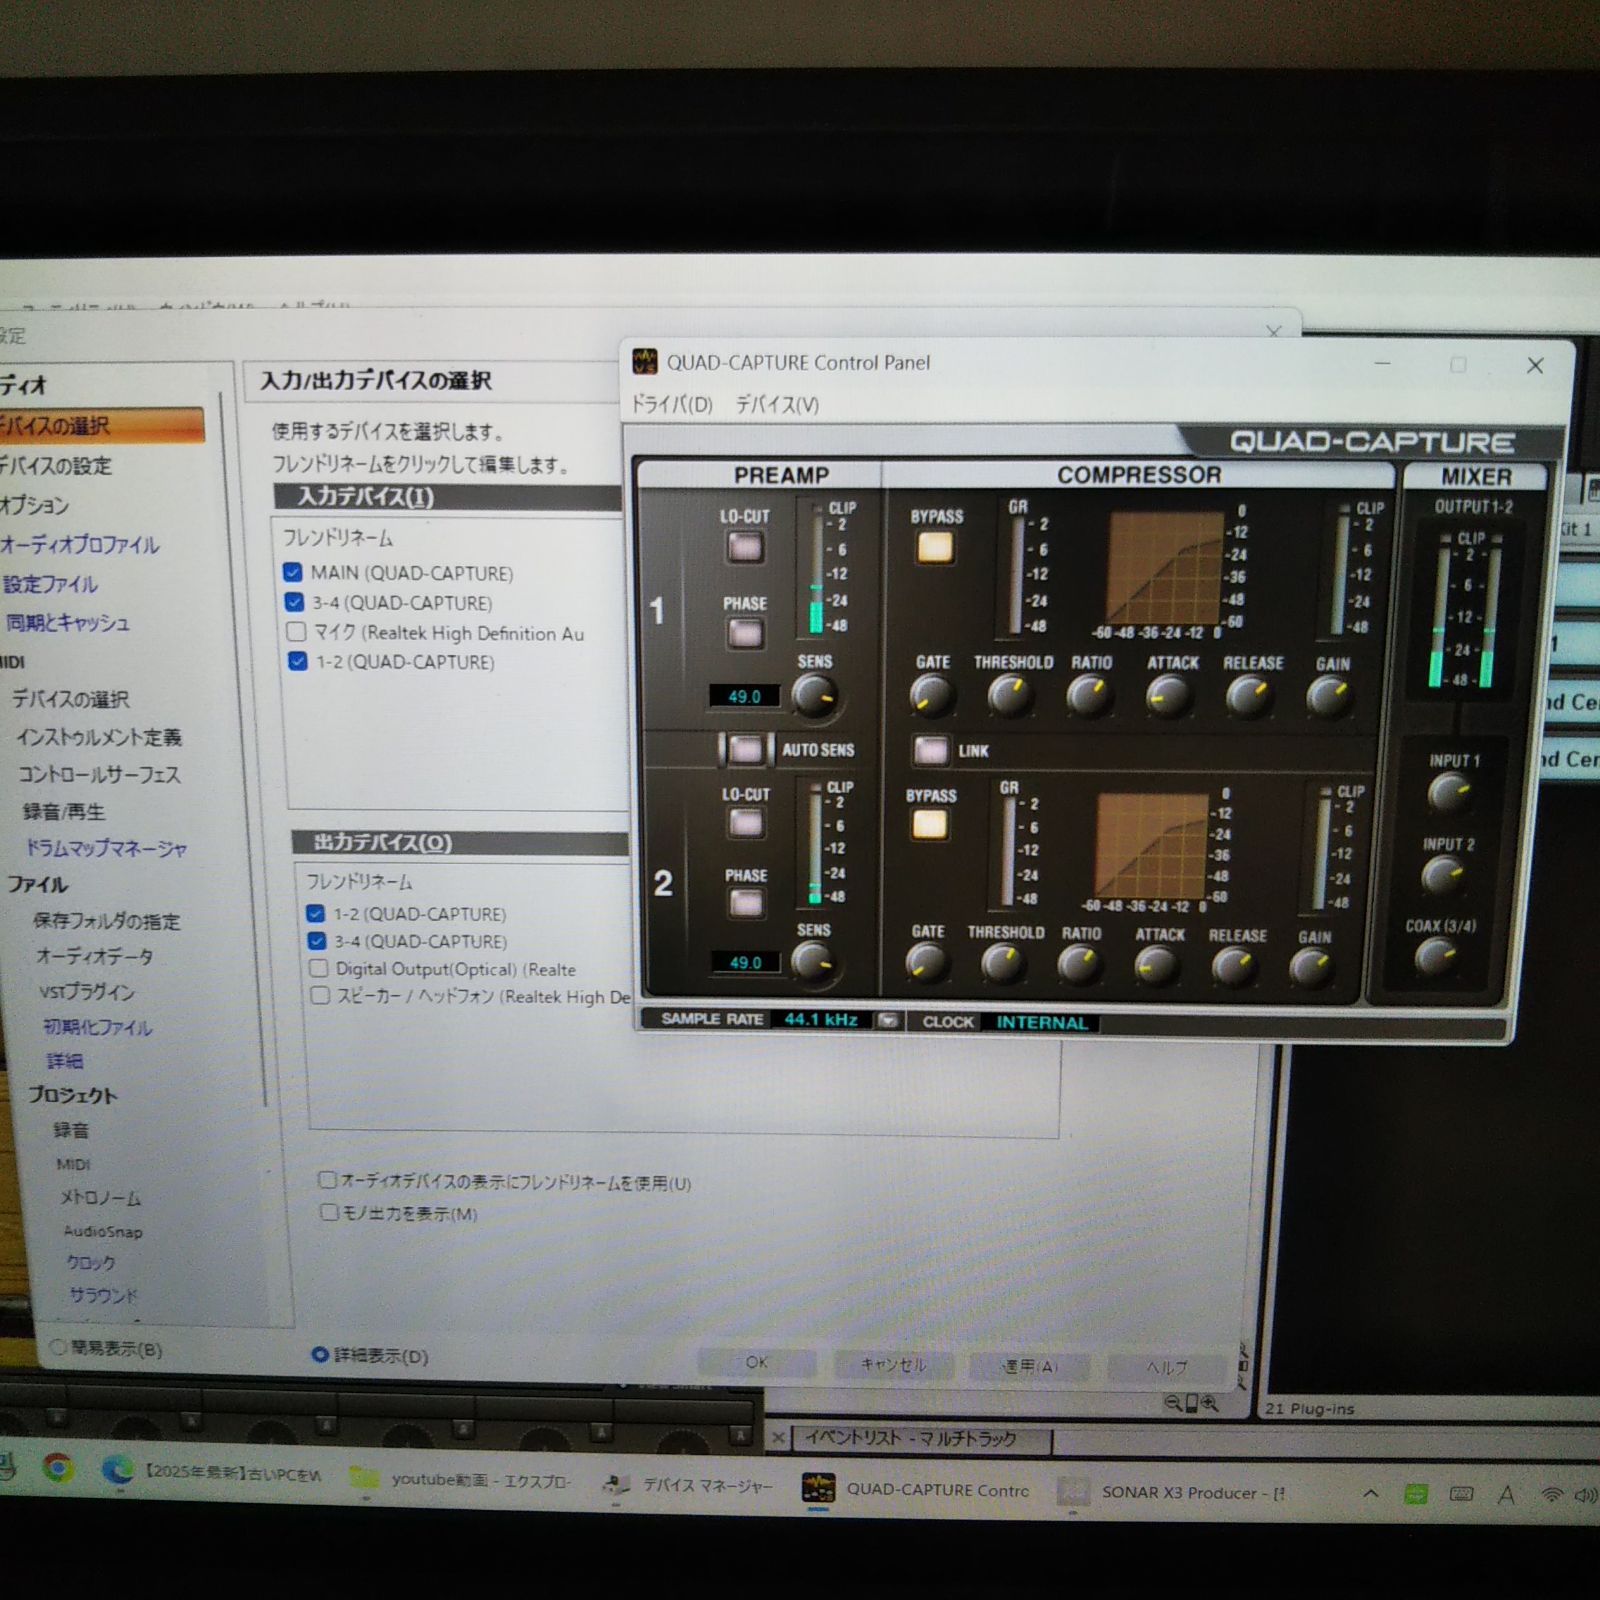Image resolution: width=1600 pixels, height=1600 pixels.
Task: Uncheck MAIN (QUAD-CAPTURE) input device
Action: (293, 572)
